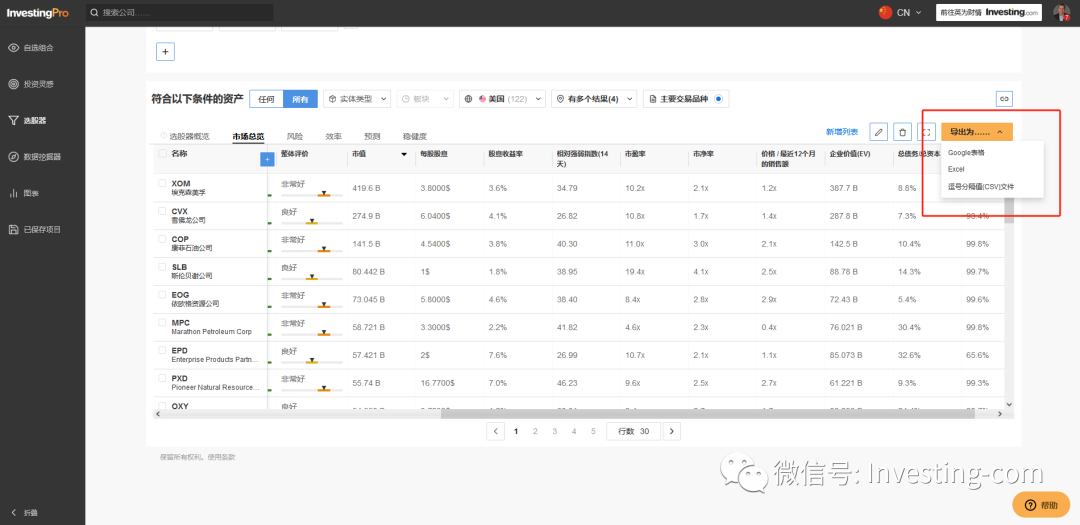Open the 行数 30 rows dropdown

633,431
